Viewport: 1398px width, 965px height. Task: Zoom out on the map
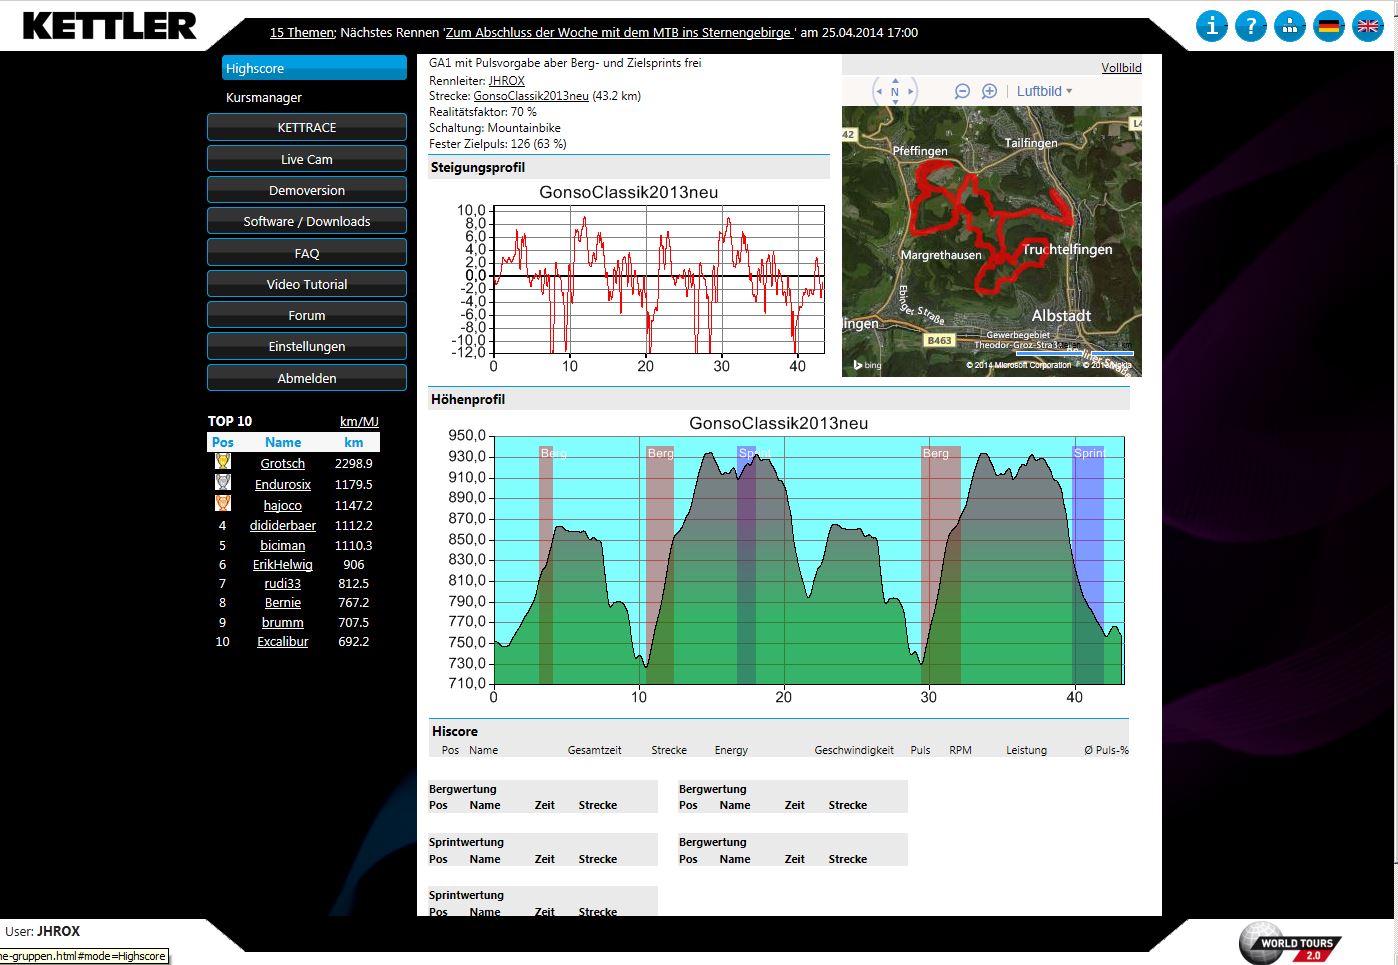(962, 91)
